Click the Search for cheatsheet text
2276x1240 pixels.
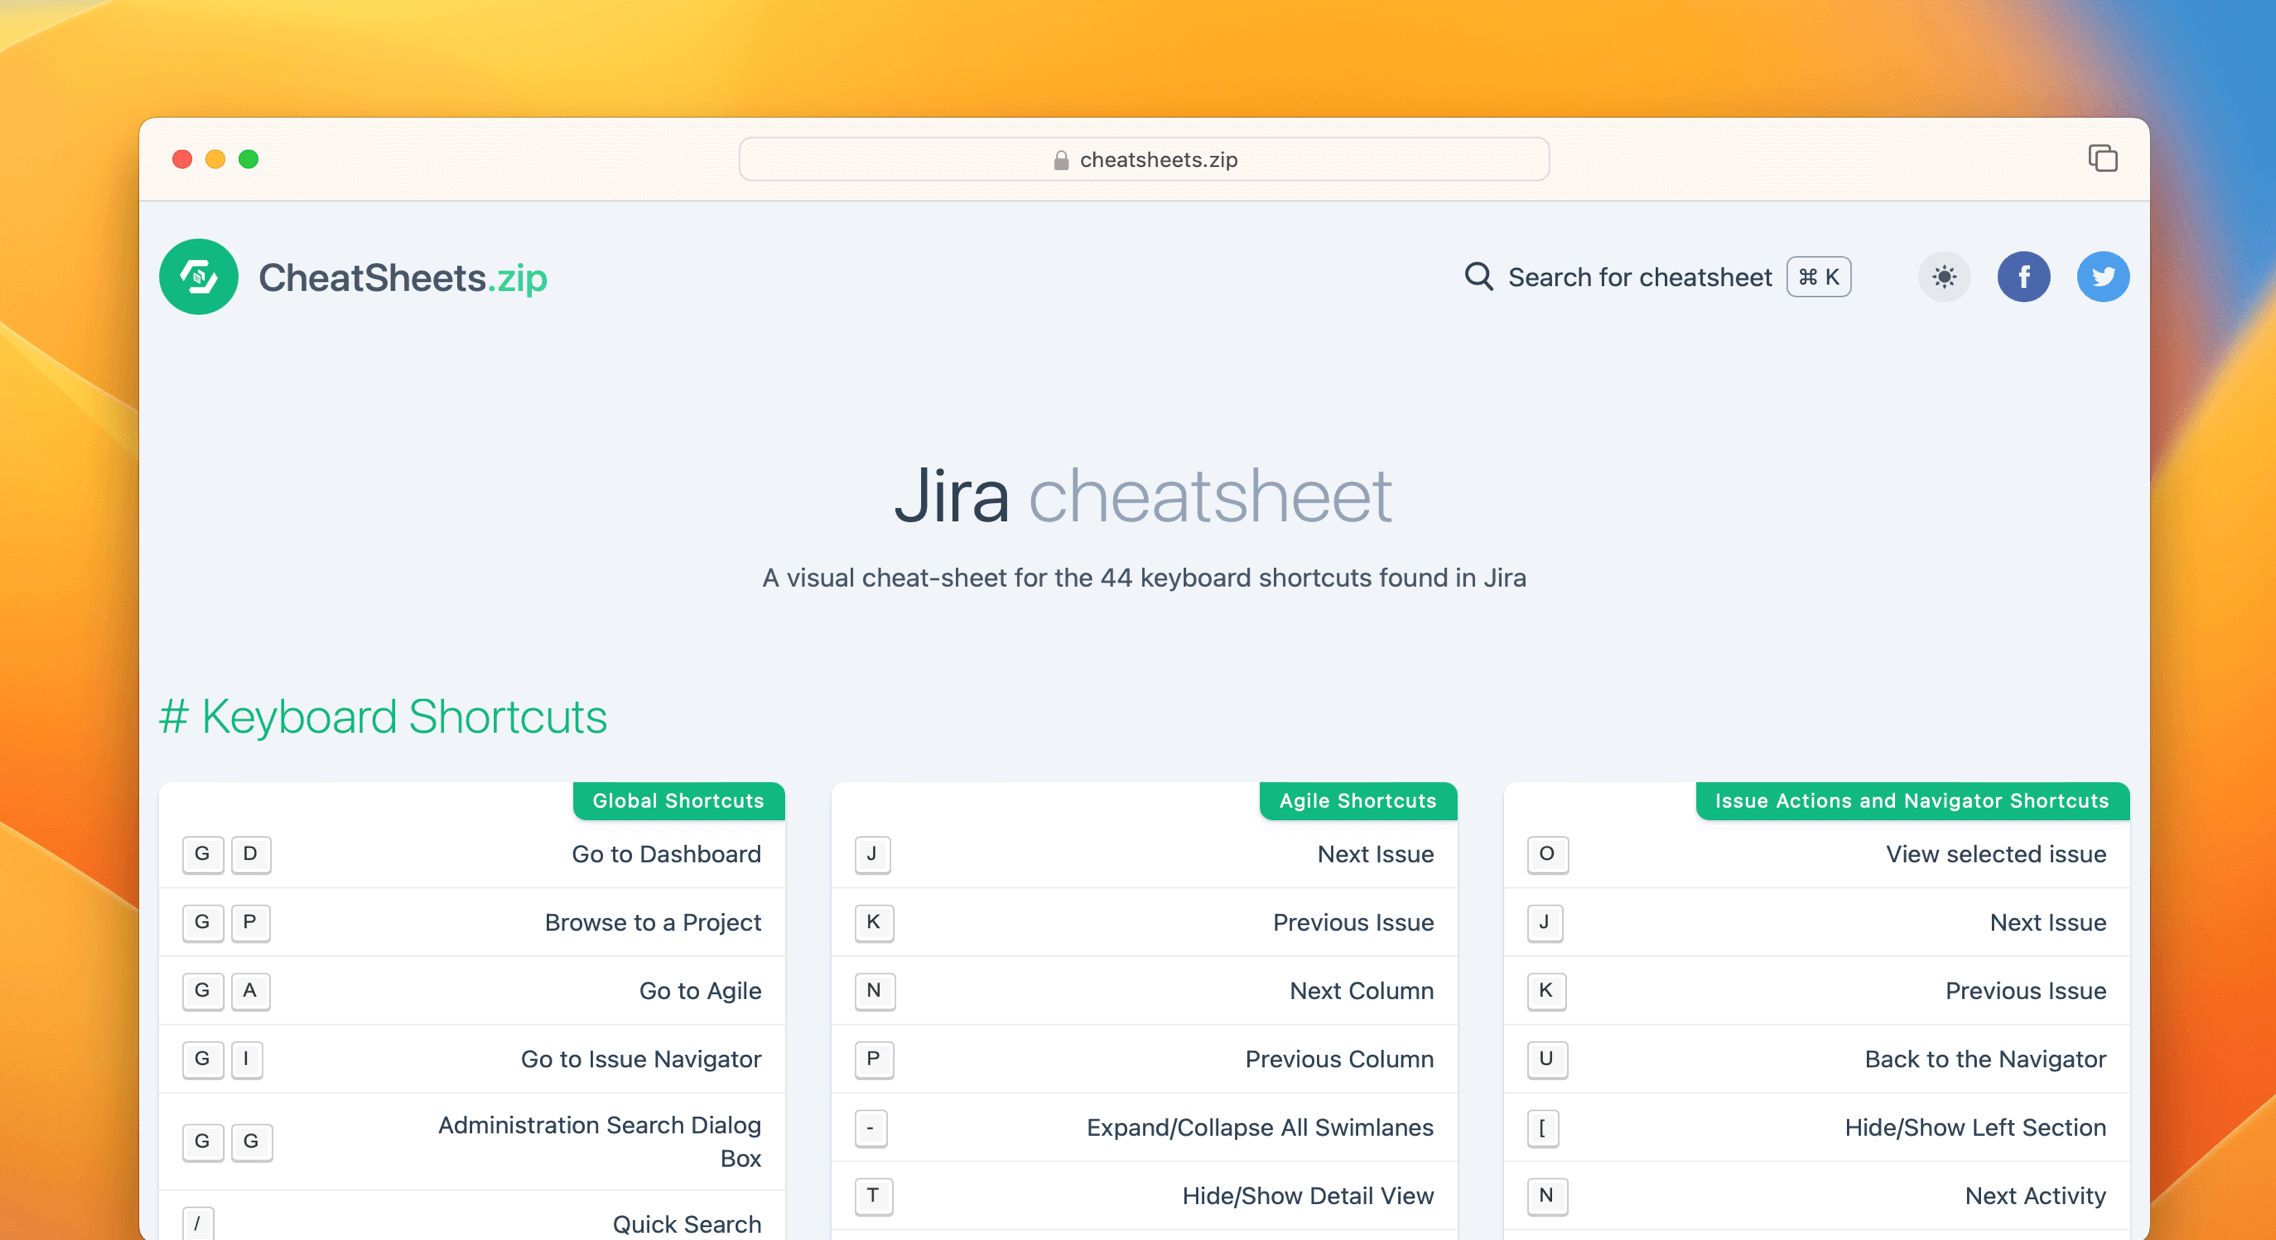tap(1639, 277)
